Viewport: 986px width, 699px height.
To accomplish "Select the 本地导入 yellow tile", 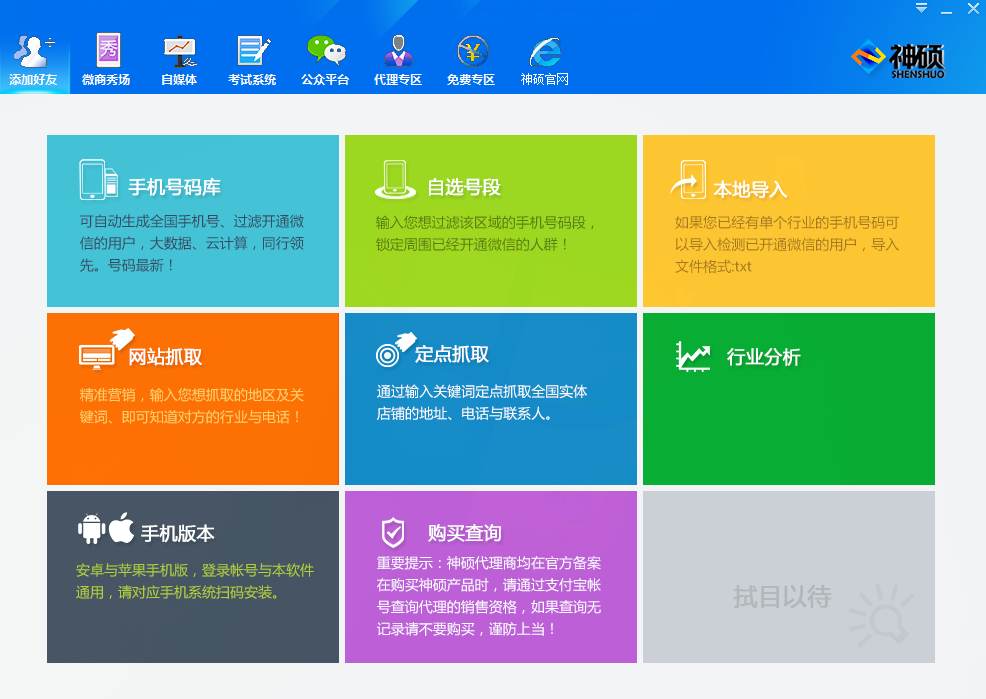I will click(x=788, y=221).
